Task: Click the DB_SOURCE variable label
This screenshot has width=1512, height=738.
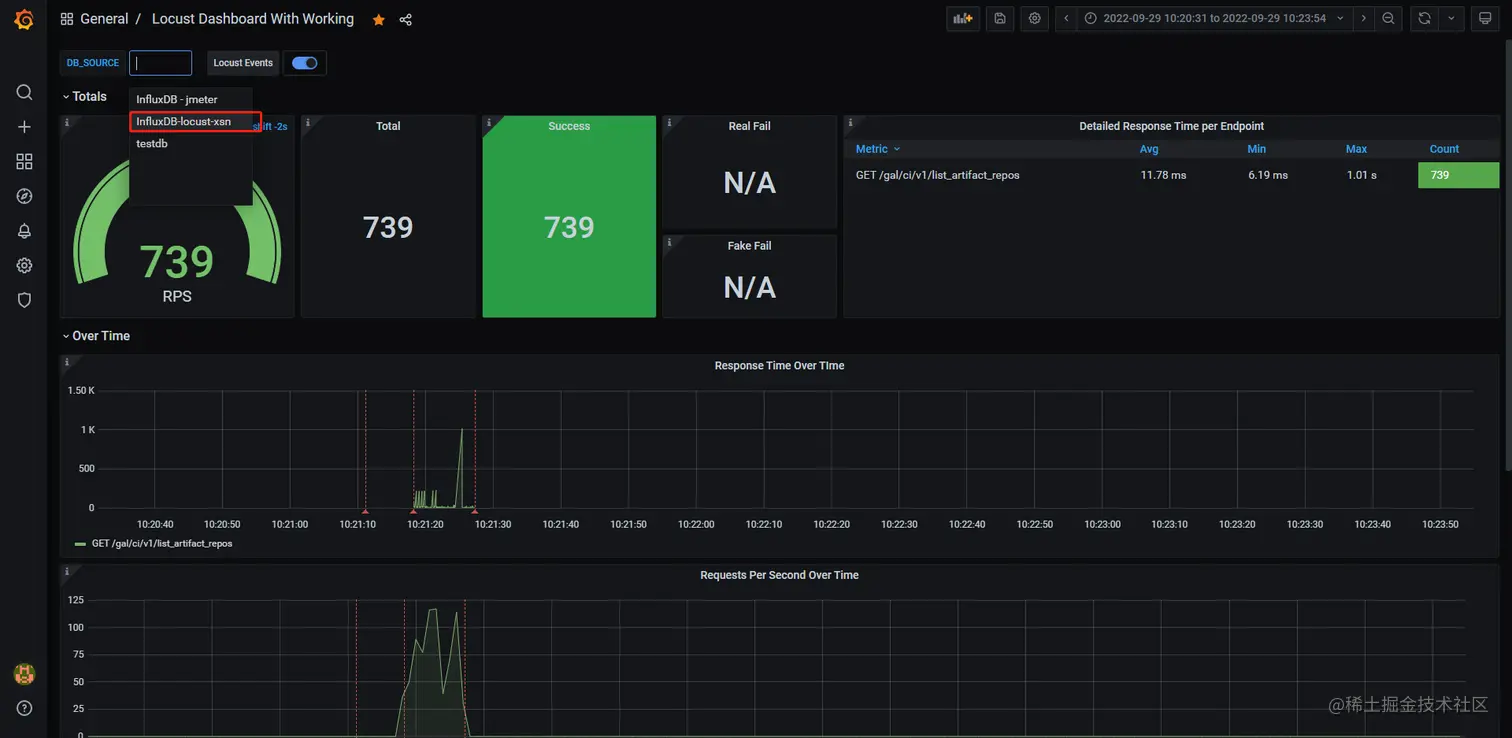Action: coord(93,63)
